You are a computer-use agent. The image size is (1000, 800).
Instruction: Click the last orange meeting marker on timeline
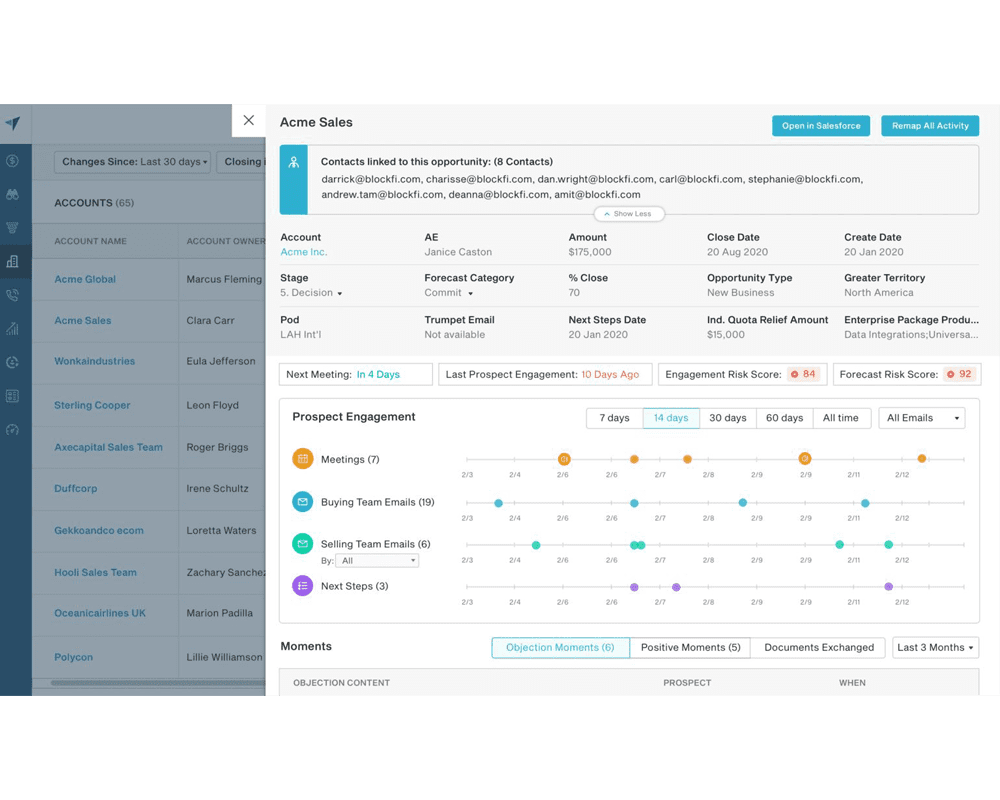[x=922, y=459]
